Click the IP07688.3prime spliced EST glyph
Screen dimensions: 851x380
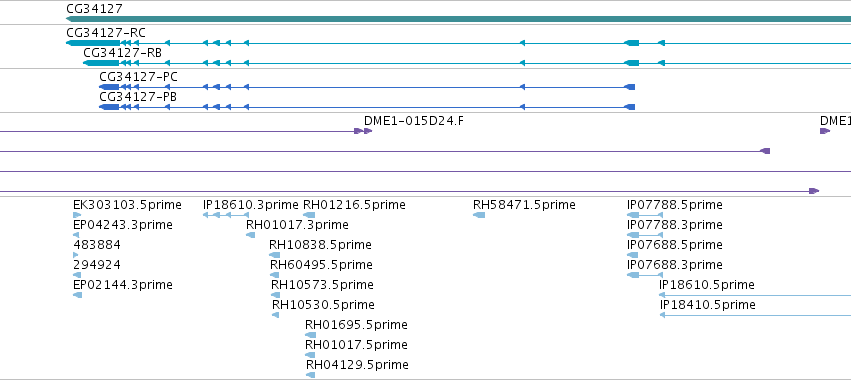point(645,275)
